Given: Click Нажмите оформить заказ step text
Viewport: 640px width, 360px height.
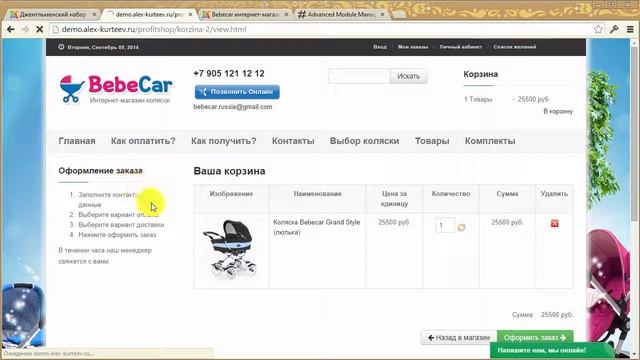Looking at the screenshot, I should pyautogui.click(x=117, y=235).
